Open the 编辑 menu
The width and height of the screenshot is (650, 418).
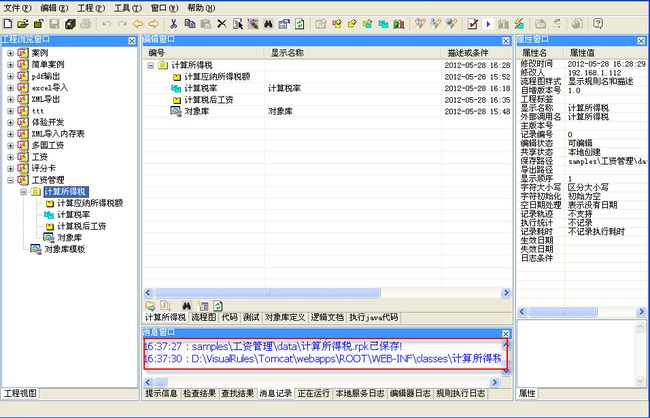pos(54,8)
